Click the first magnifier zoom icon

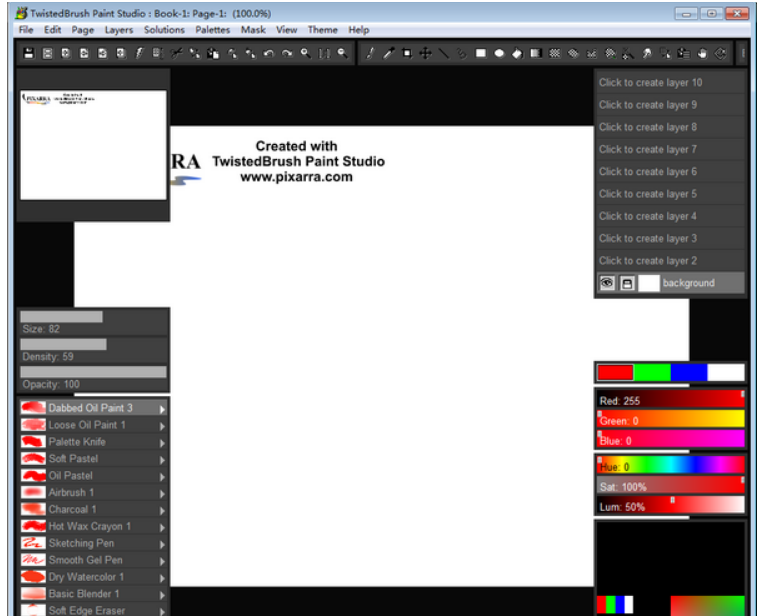pyautogui.click(x=306, y=53)
